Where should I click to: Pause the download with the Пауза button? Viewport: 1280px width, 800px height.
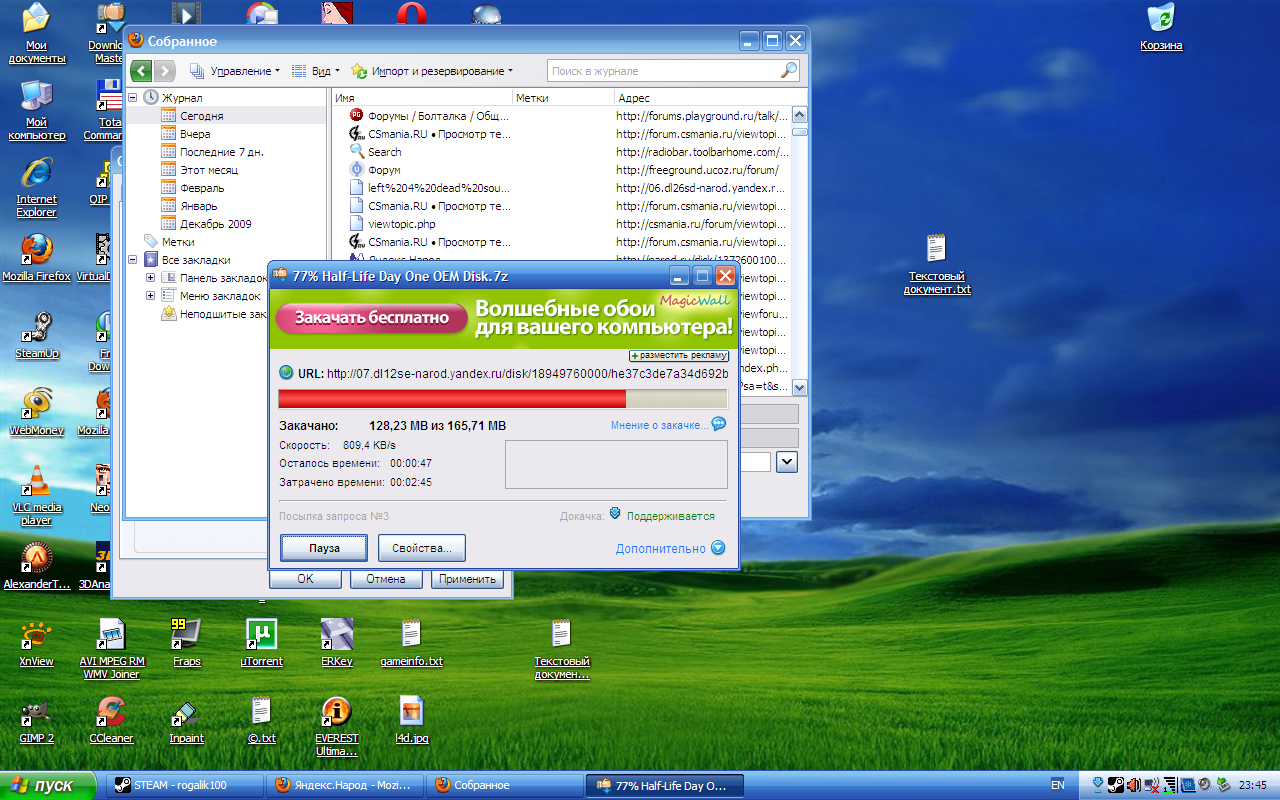pos(324,548)
